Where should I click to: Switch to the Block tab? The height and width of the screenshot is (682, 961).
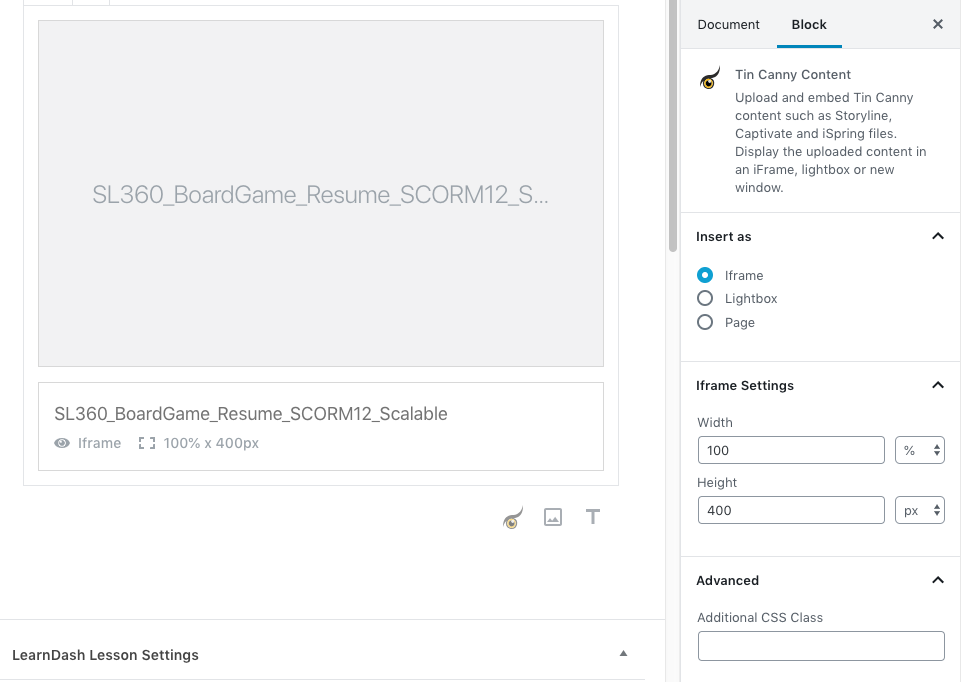click(x=809, y=24)
